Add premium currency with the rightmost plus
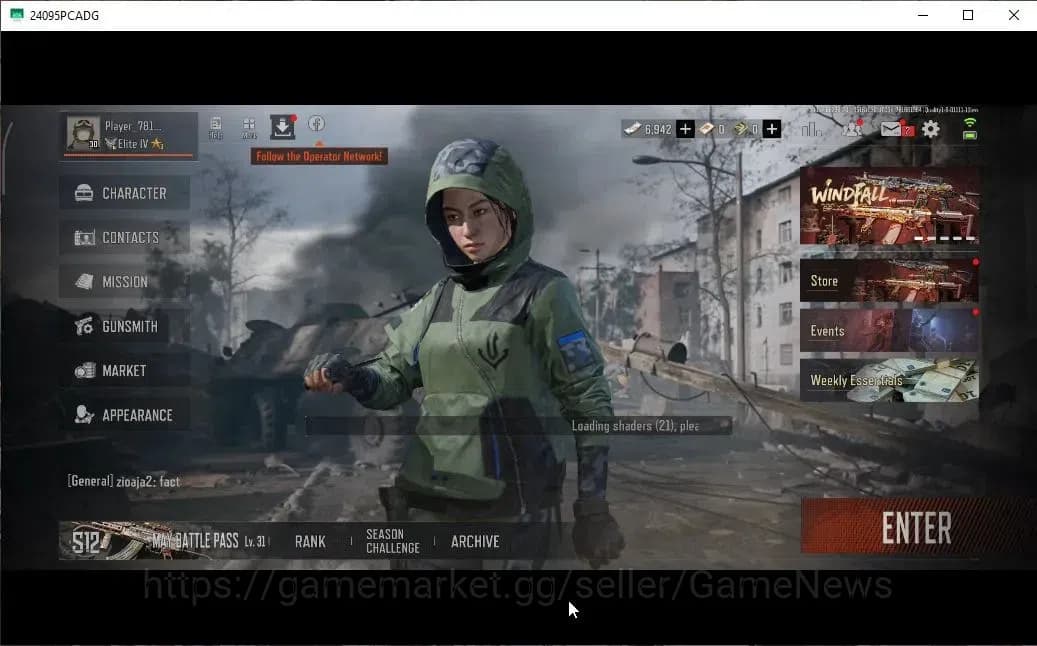 771,129
